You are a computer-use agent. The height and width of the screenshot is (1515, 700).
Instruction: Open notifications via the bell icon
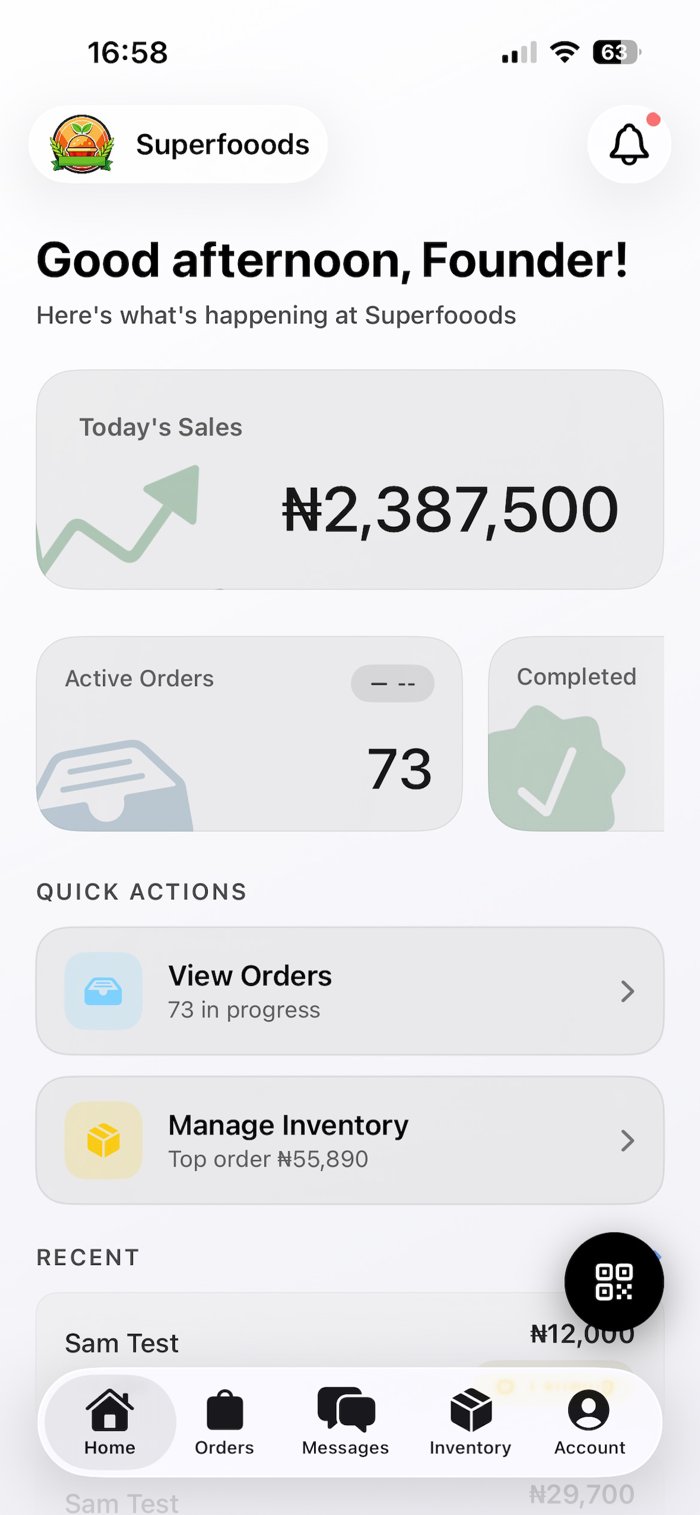pos(629,145)
